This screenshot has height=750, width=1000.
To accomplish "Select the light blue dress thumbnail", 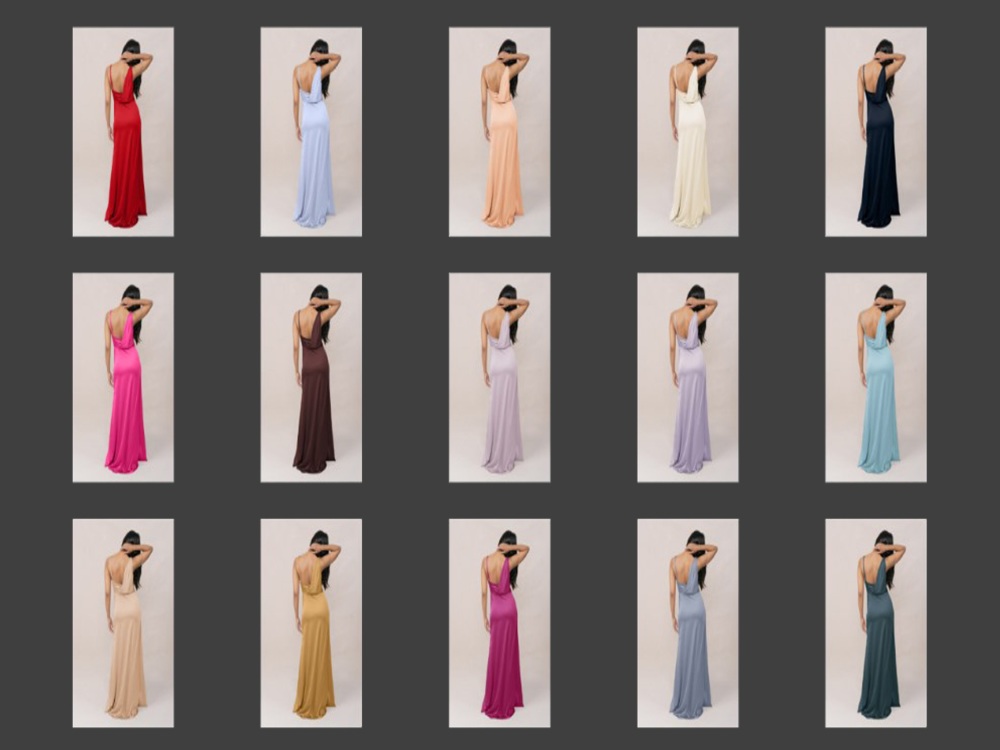I will click(x=311, y=132).
